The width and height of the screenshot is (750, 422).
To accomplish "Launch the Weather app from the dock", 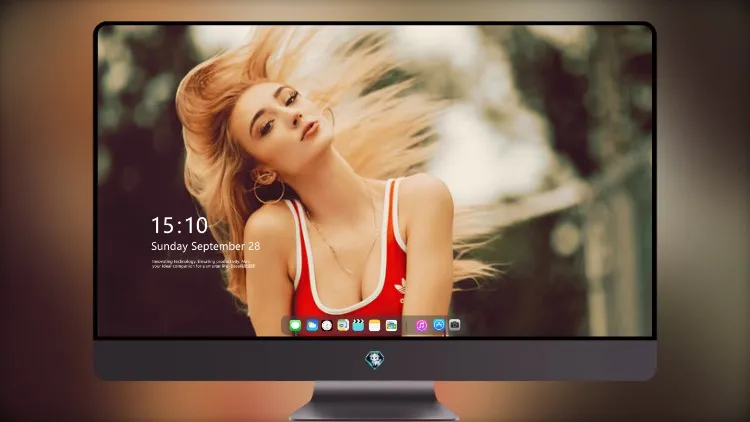I will click(x=312, y=325).
